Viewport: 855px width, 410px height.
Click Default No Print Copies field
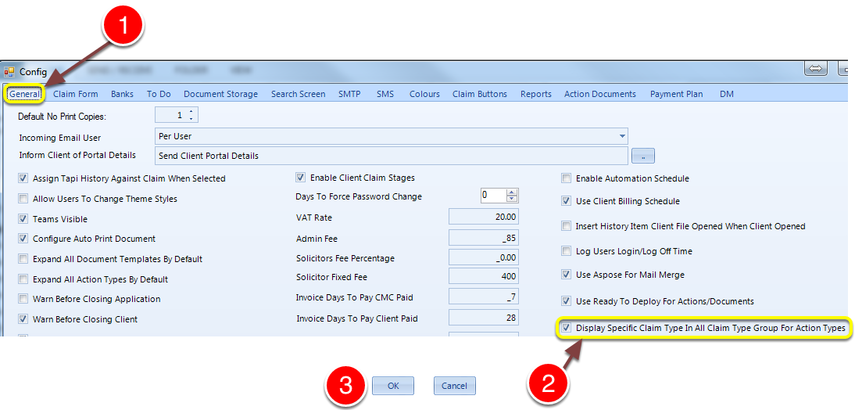[176, 116]
